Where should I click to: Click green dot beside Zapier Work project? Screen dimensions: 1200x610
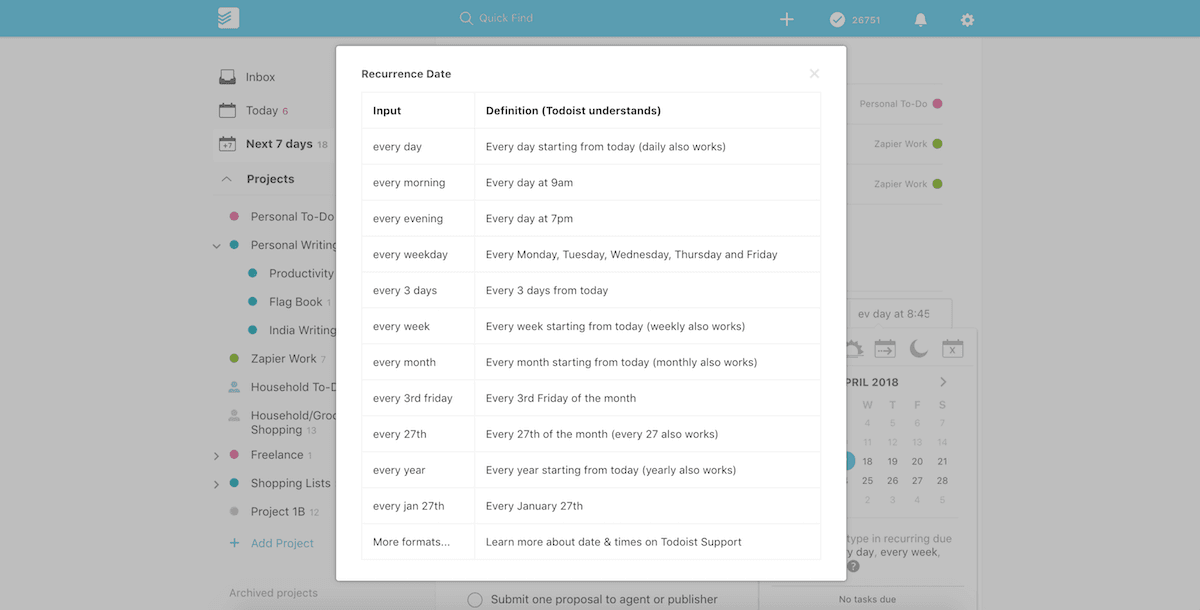234,358
